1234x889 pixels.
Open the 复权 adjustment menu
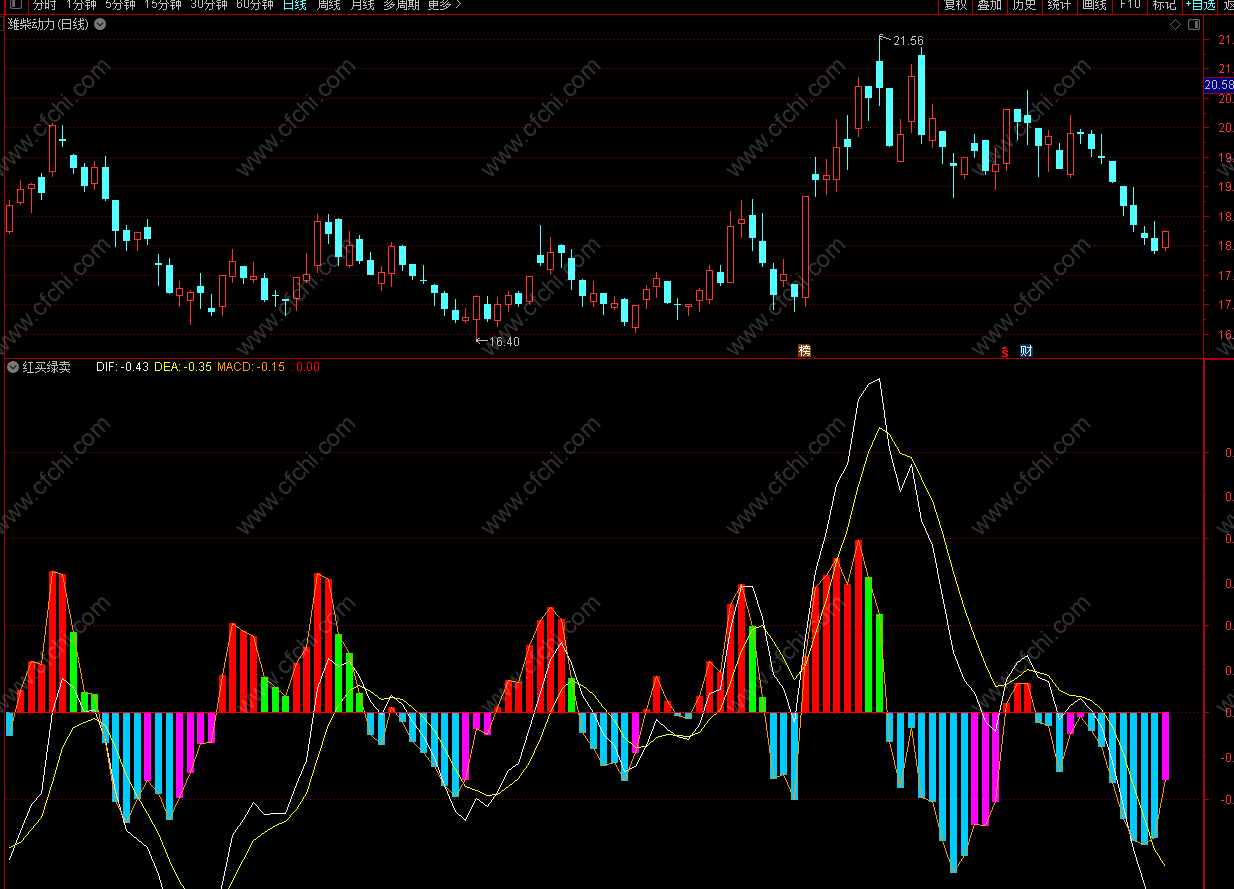coord(955,5)
